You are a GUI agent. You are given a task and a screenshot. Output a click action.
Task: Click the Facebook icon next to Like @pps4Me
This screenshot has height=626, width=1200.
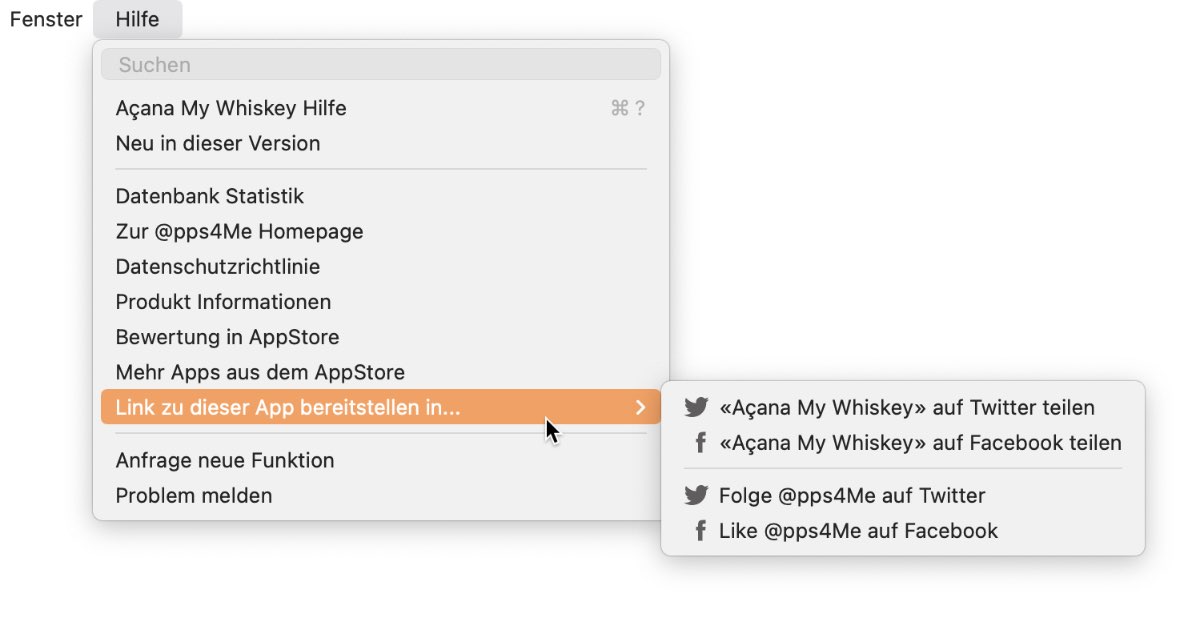click(x=701, y=531)
